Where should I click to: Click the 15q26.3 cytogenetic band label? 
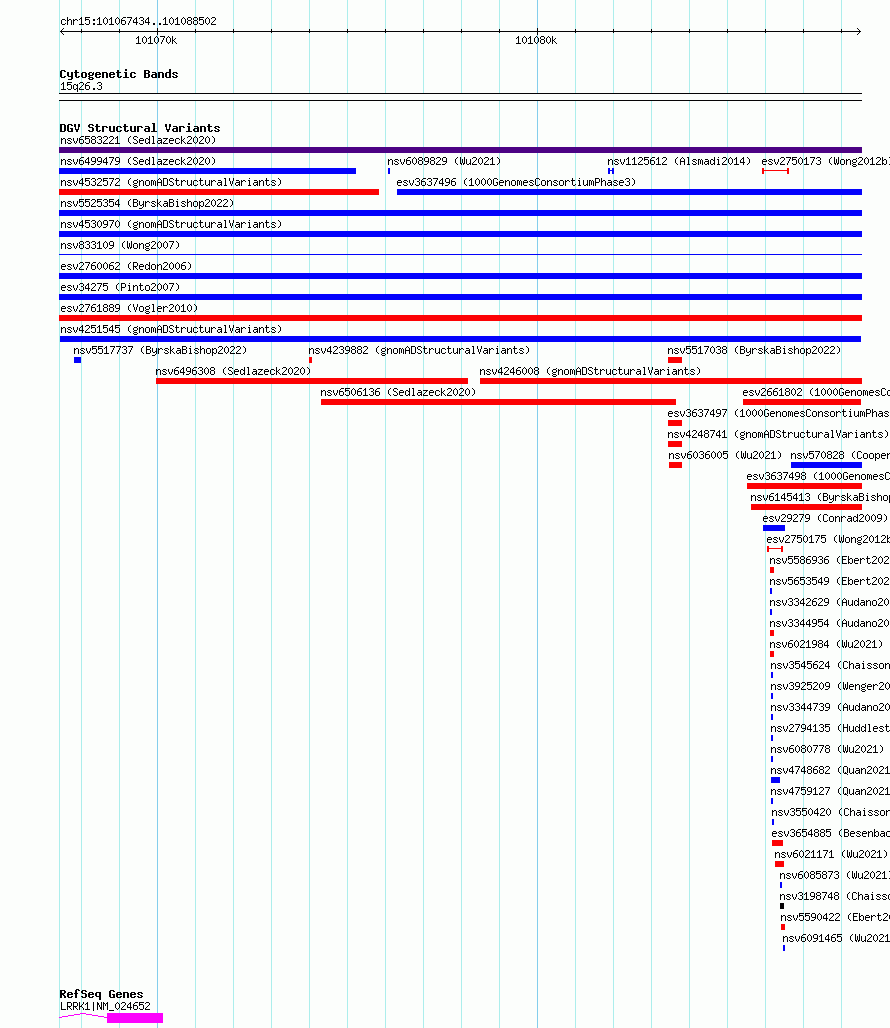pyautogui.click(x=81, y=87)
